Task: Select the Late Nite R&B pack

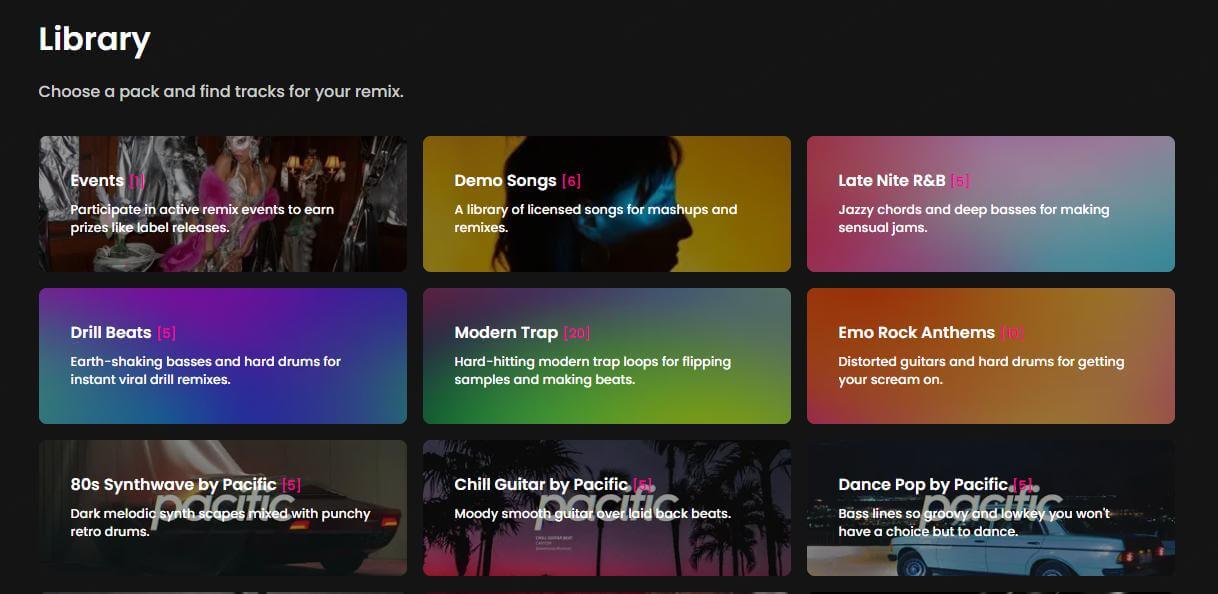Action: (990, 204)
